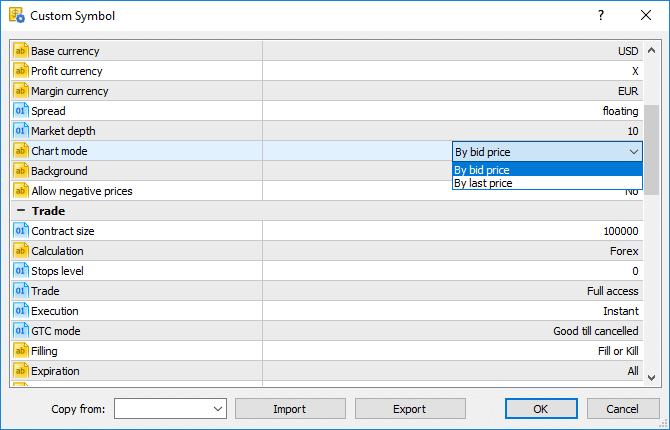Viewport: 670px width, 430px height.
Task: Click the Execution value 'Instant'
Action: 619,311
